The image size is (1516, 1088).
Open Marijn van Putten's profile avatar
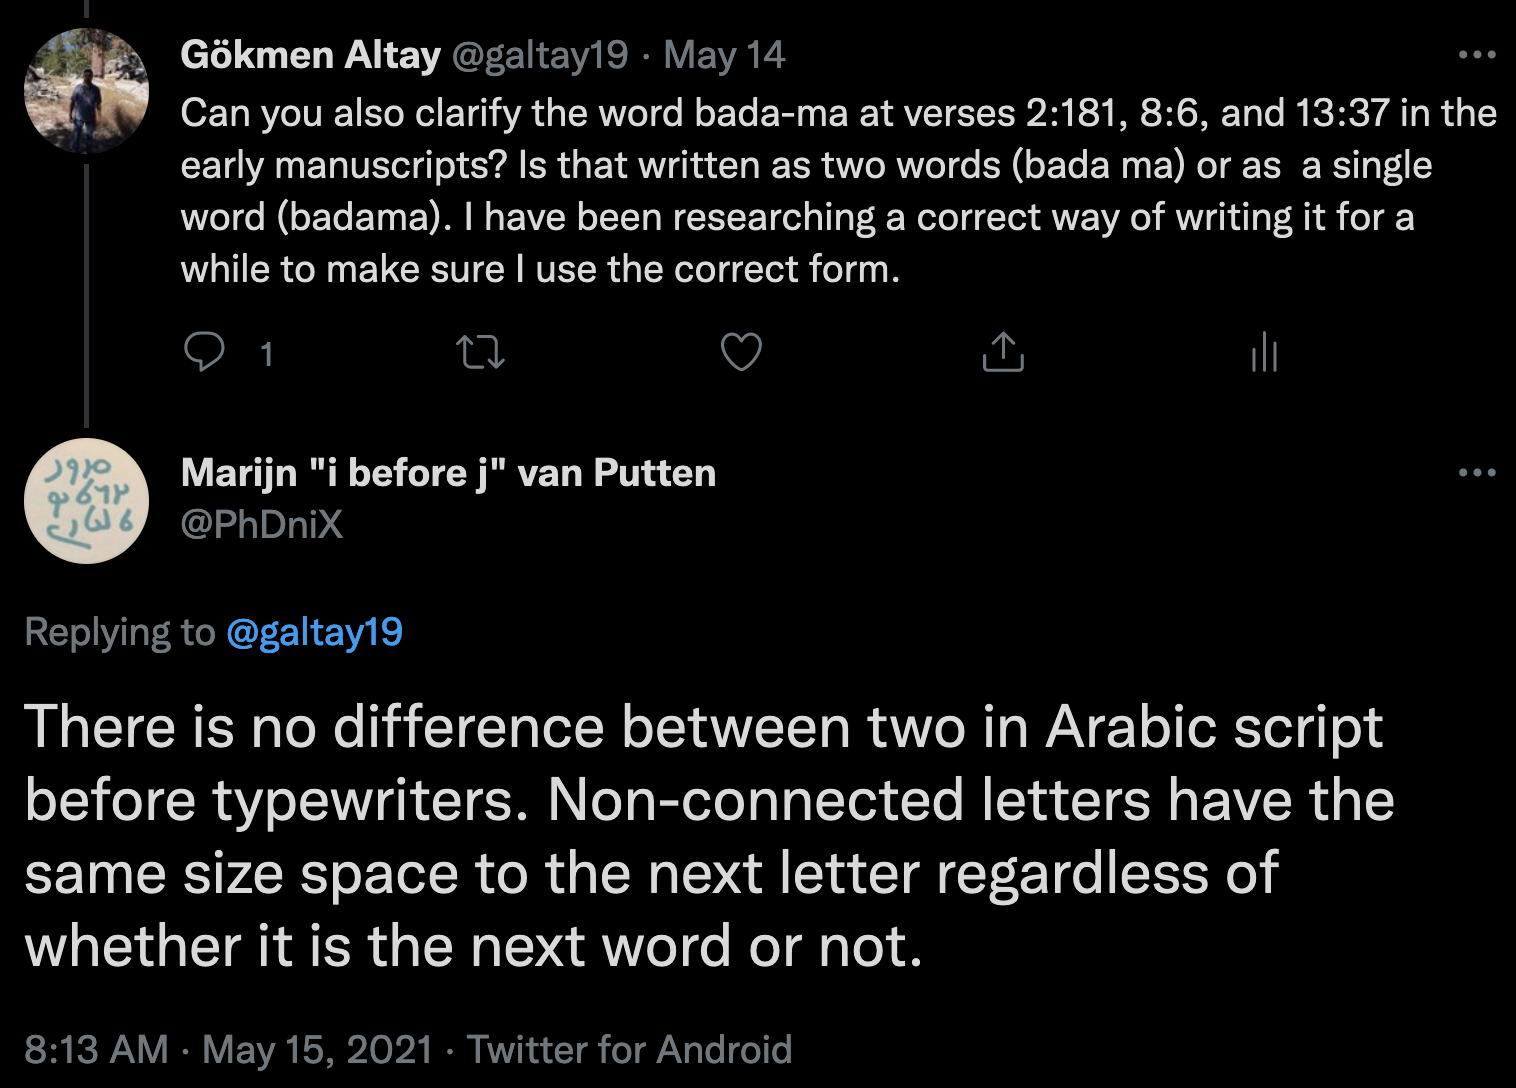[x=87, y=501]
